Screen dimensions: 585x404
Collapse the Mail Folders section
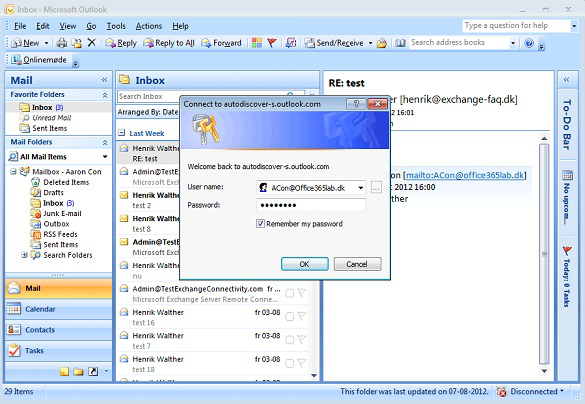click(x=105, y=143)
